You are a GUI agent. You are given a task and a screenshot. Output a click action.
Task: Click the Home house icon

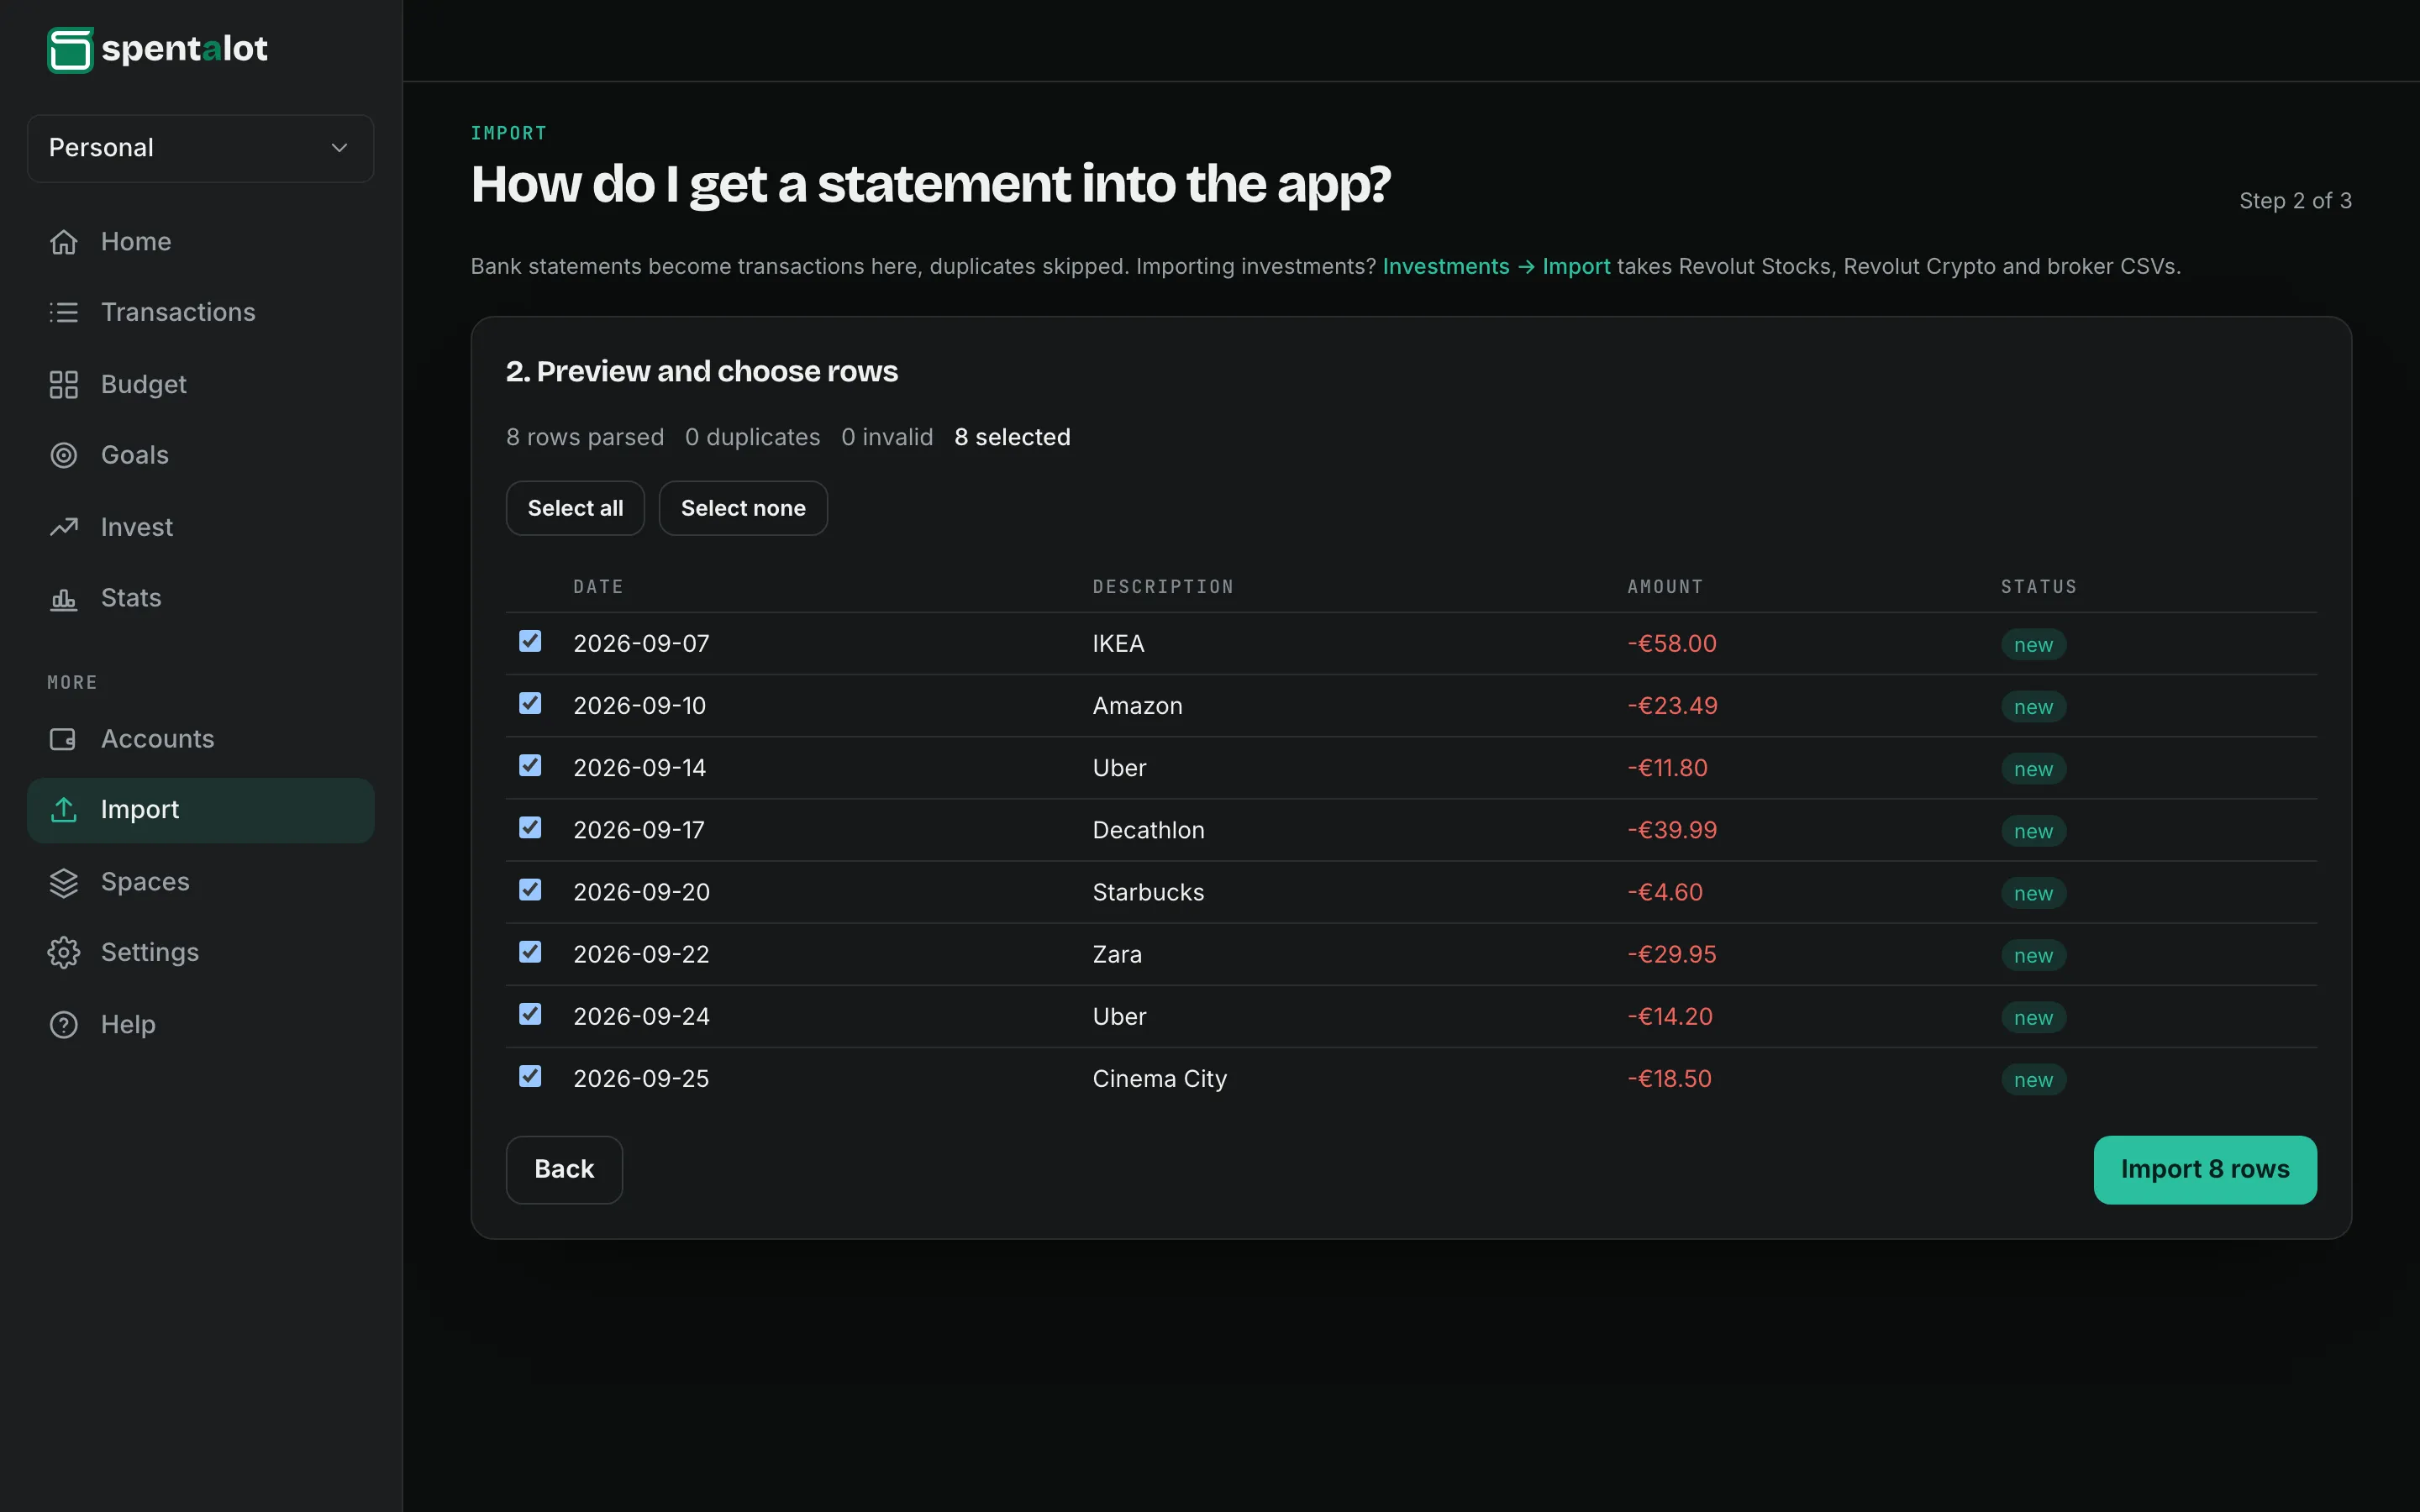tap(64, 242)
